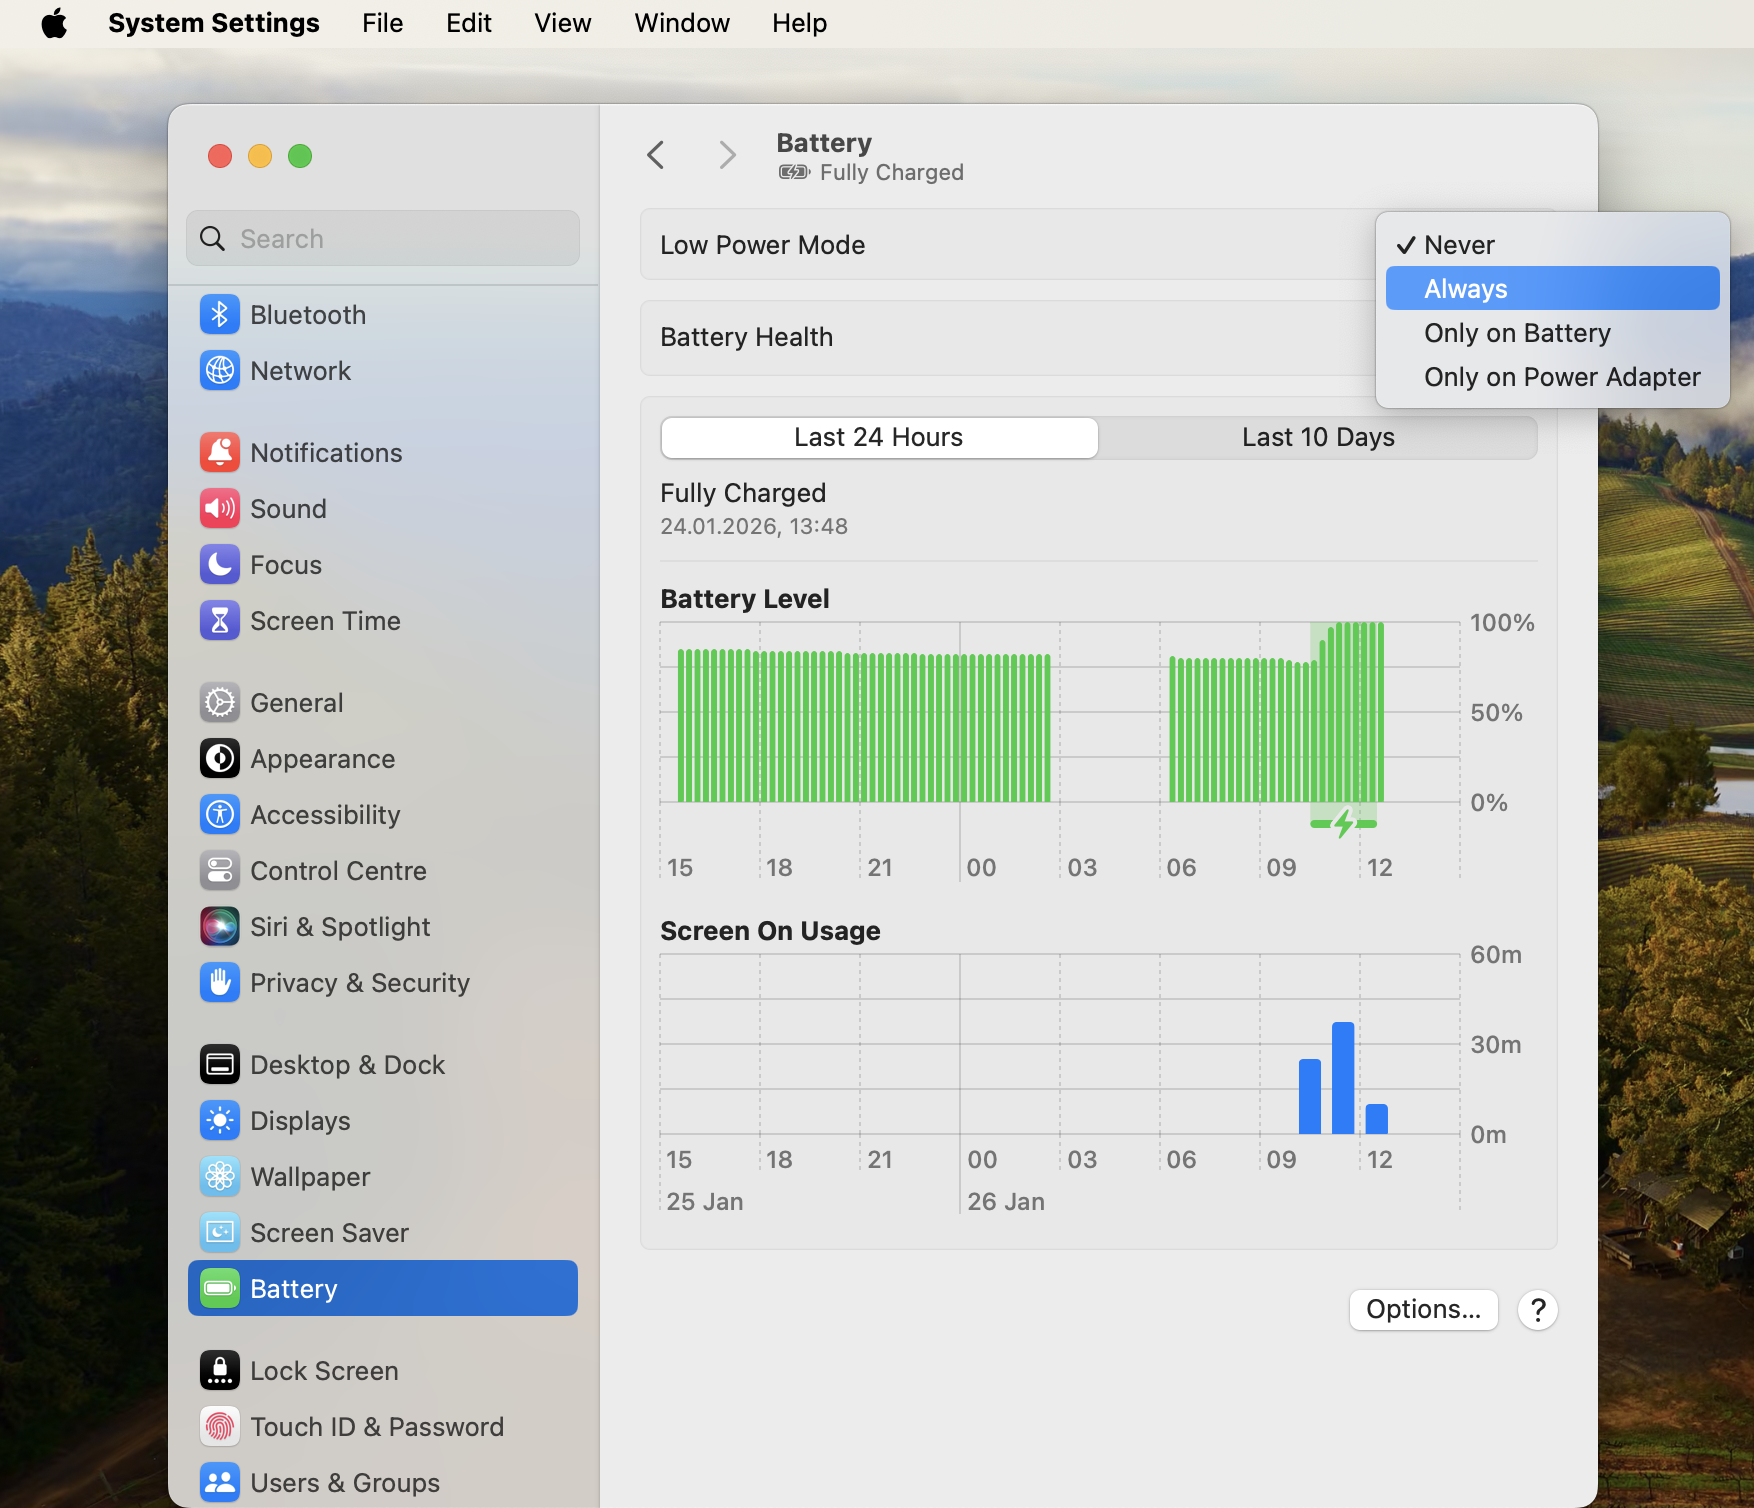
Task: Switch to the Last 10 Days tab
Action: click(x=1318, y=437)
